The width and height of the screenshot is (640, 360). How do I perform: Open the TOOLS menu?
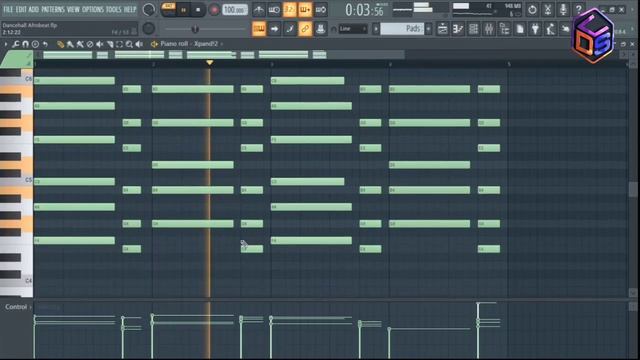113,9
